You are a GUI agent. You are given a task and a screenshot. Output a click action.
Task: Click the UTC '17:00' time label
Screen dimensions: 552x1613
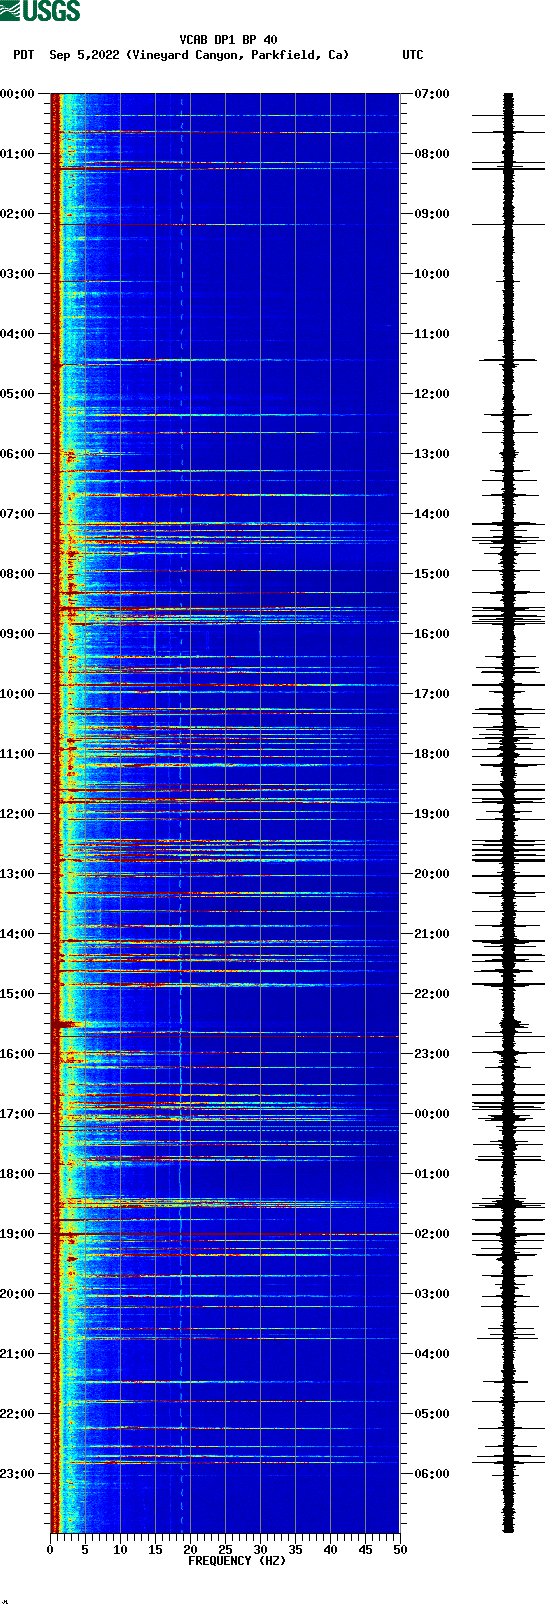pyautogui.click(x=432, y=694)
